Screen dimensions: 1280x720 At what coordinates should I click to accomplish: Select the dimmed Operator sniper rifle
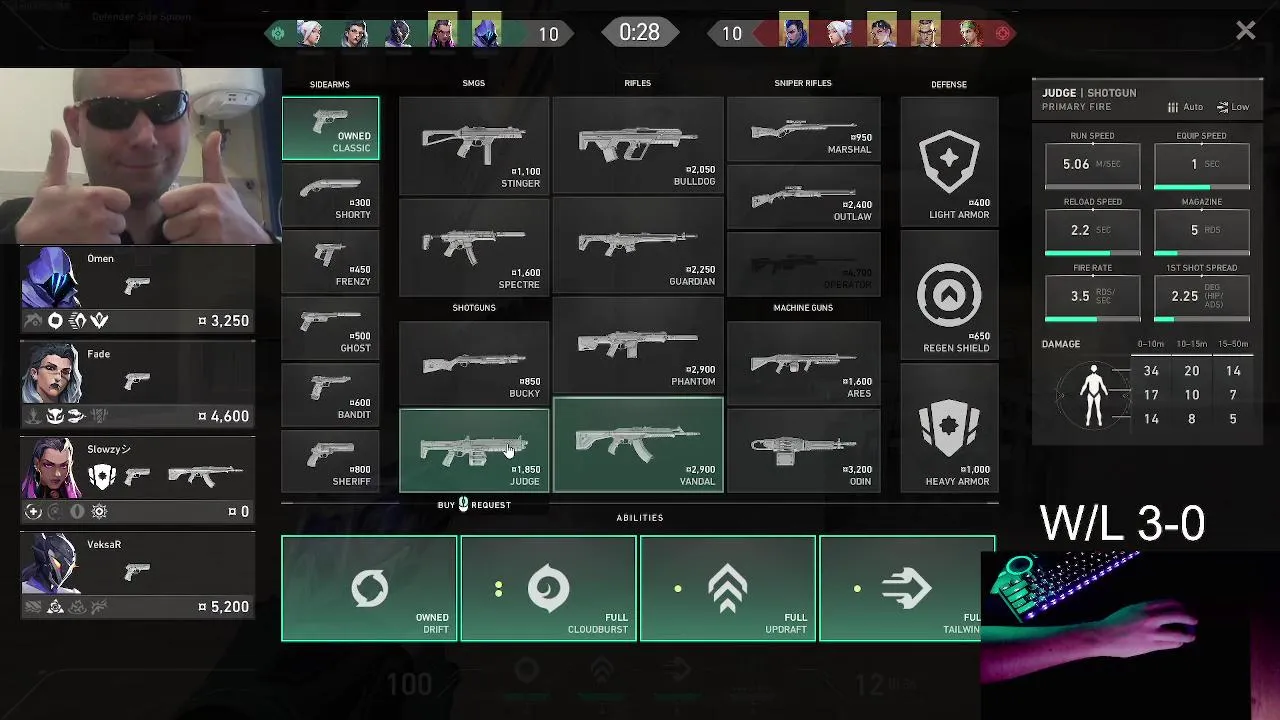[x=803, y=263]
